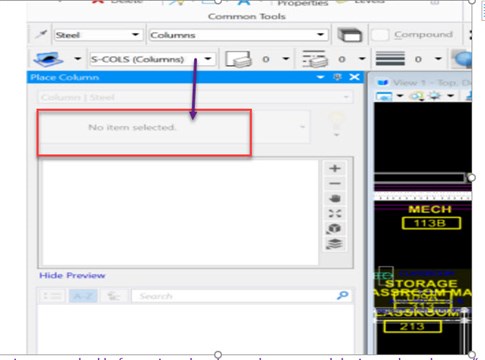Click inside the Search field
The width and height of the screenshot is (485, 360).
tap(233, 296)
